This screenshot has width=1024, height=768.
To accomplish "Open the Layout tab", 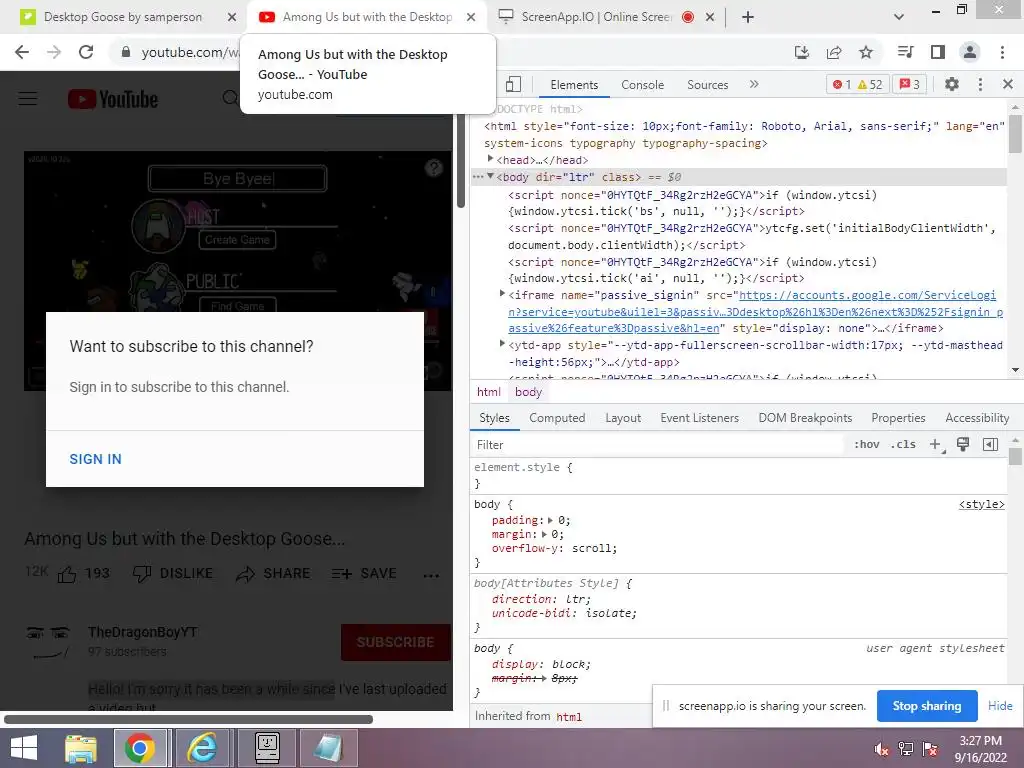I will coord(623,418).
